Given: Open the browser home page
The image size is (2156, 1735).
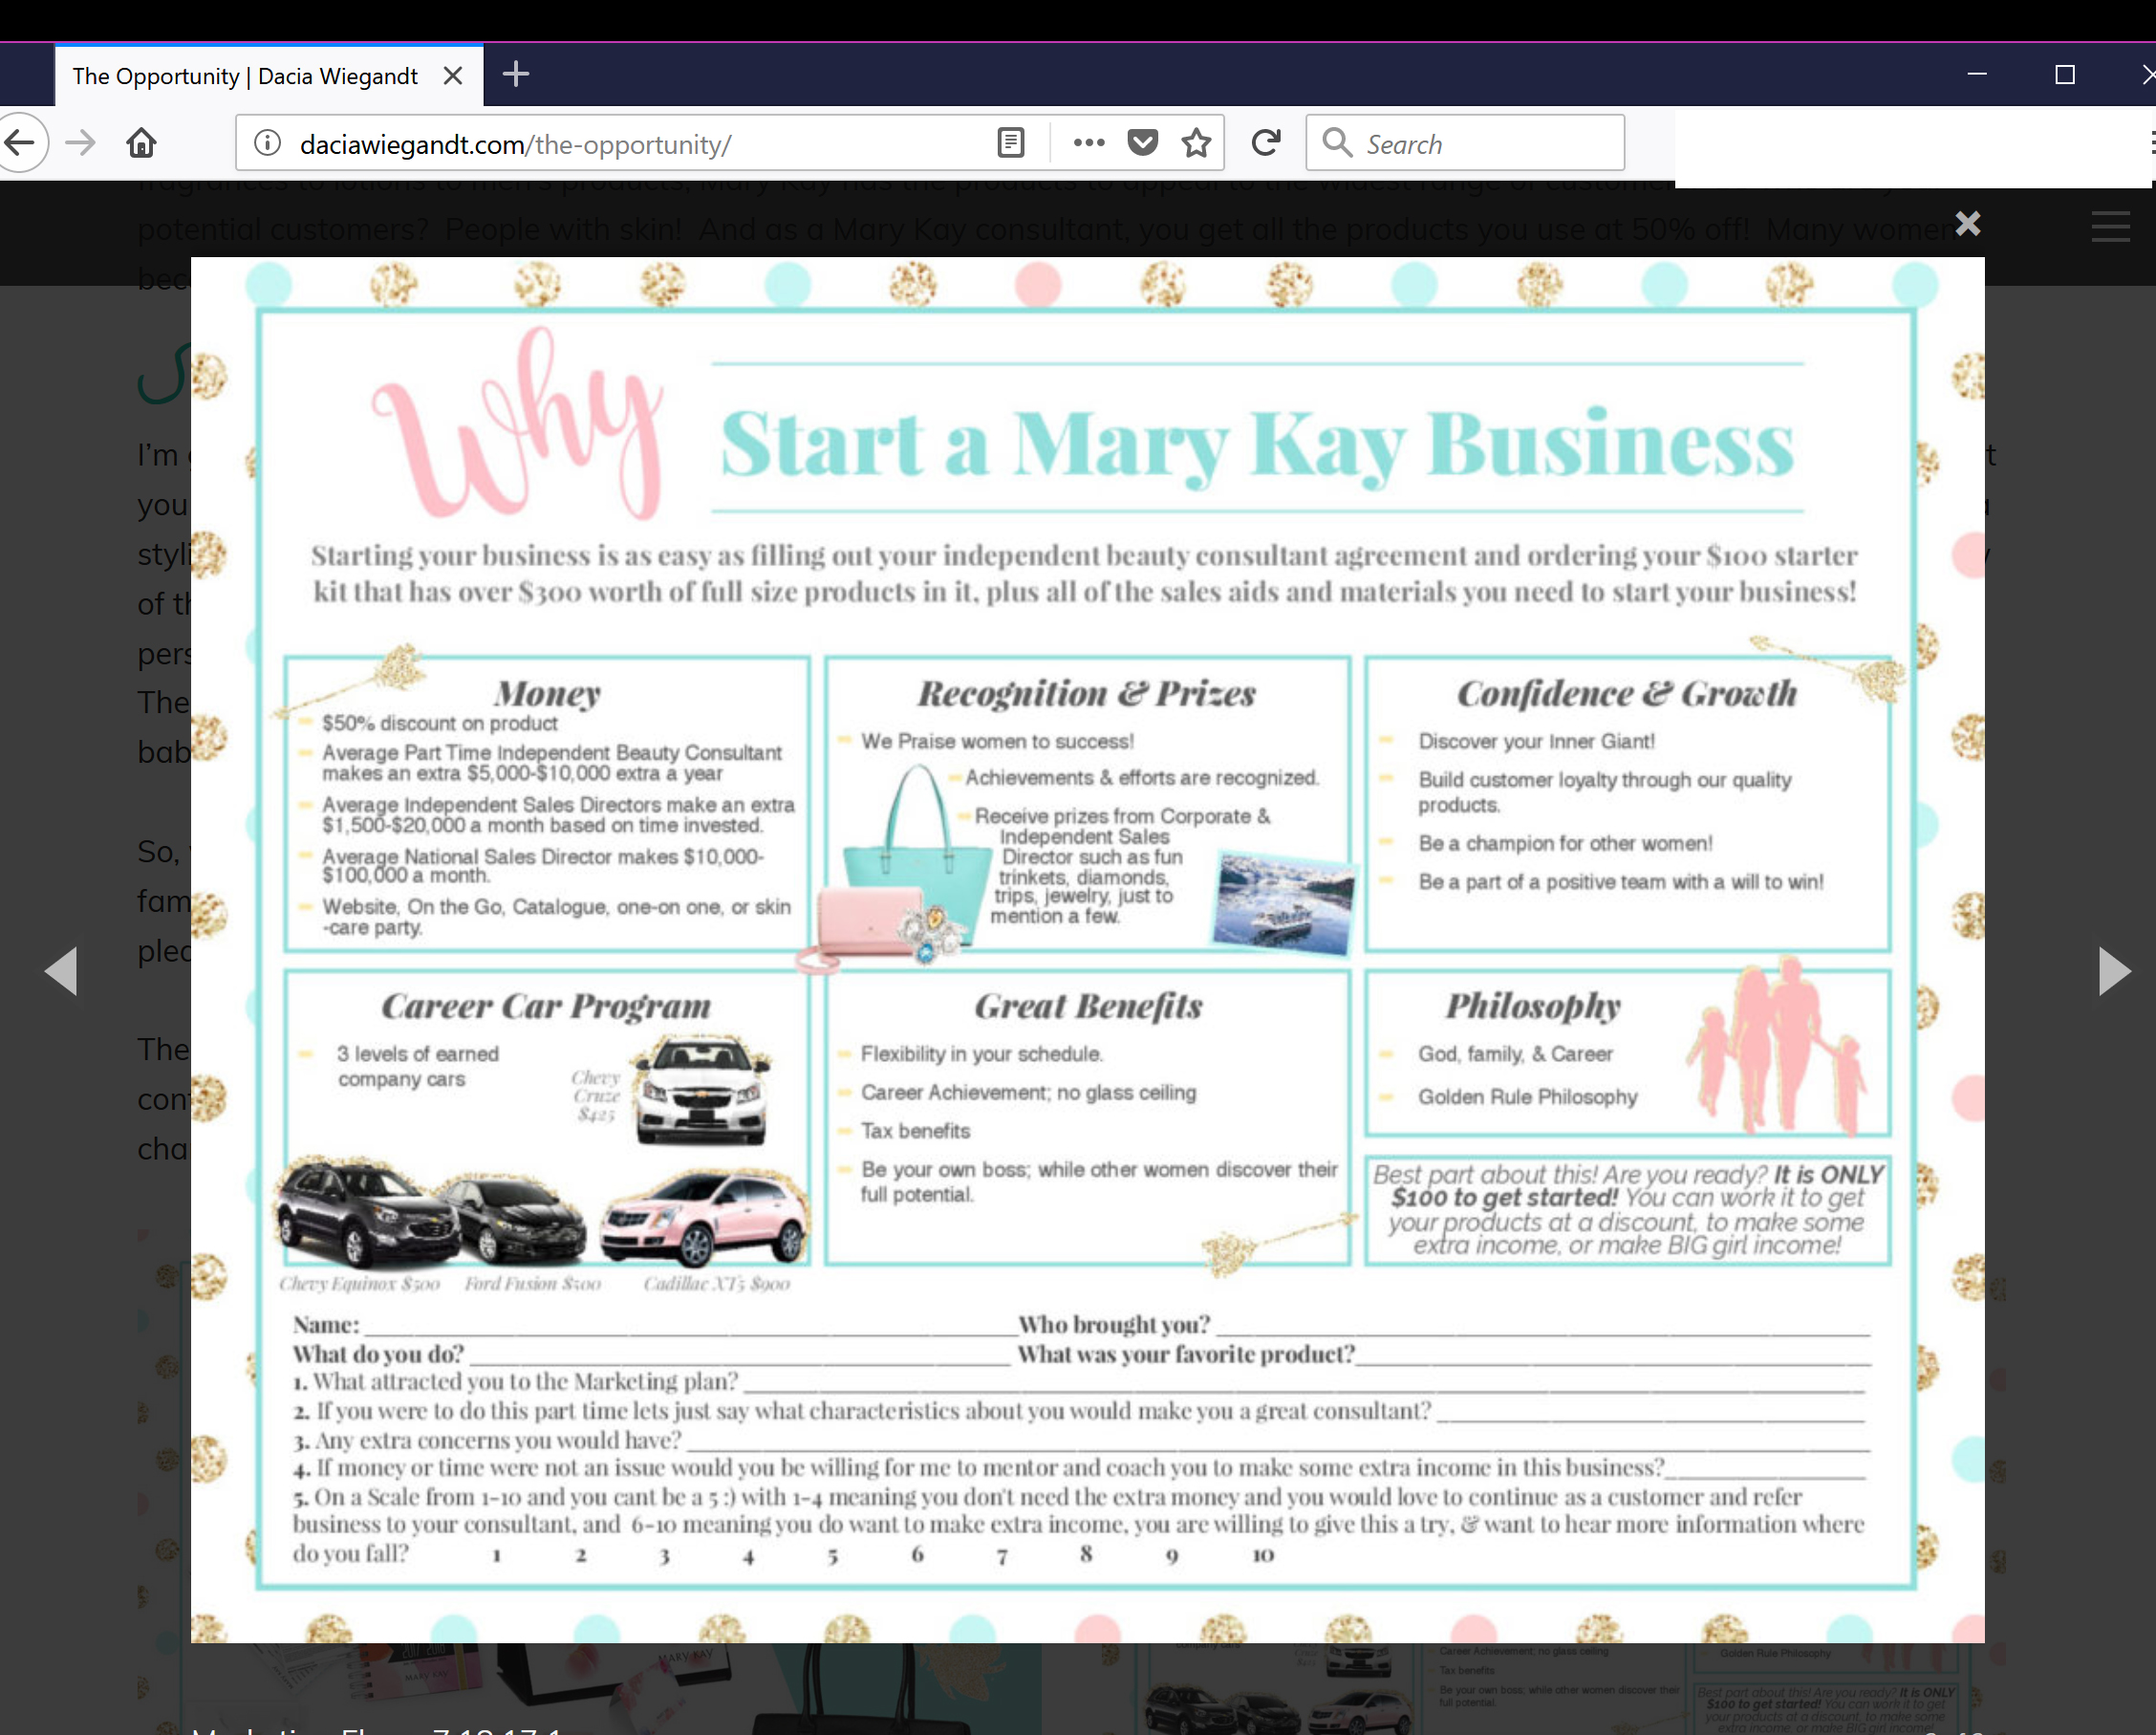Looking at the screenshot, I should pyautogui.click(x=142, y=143).
